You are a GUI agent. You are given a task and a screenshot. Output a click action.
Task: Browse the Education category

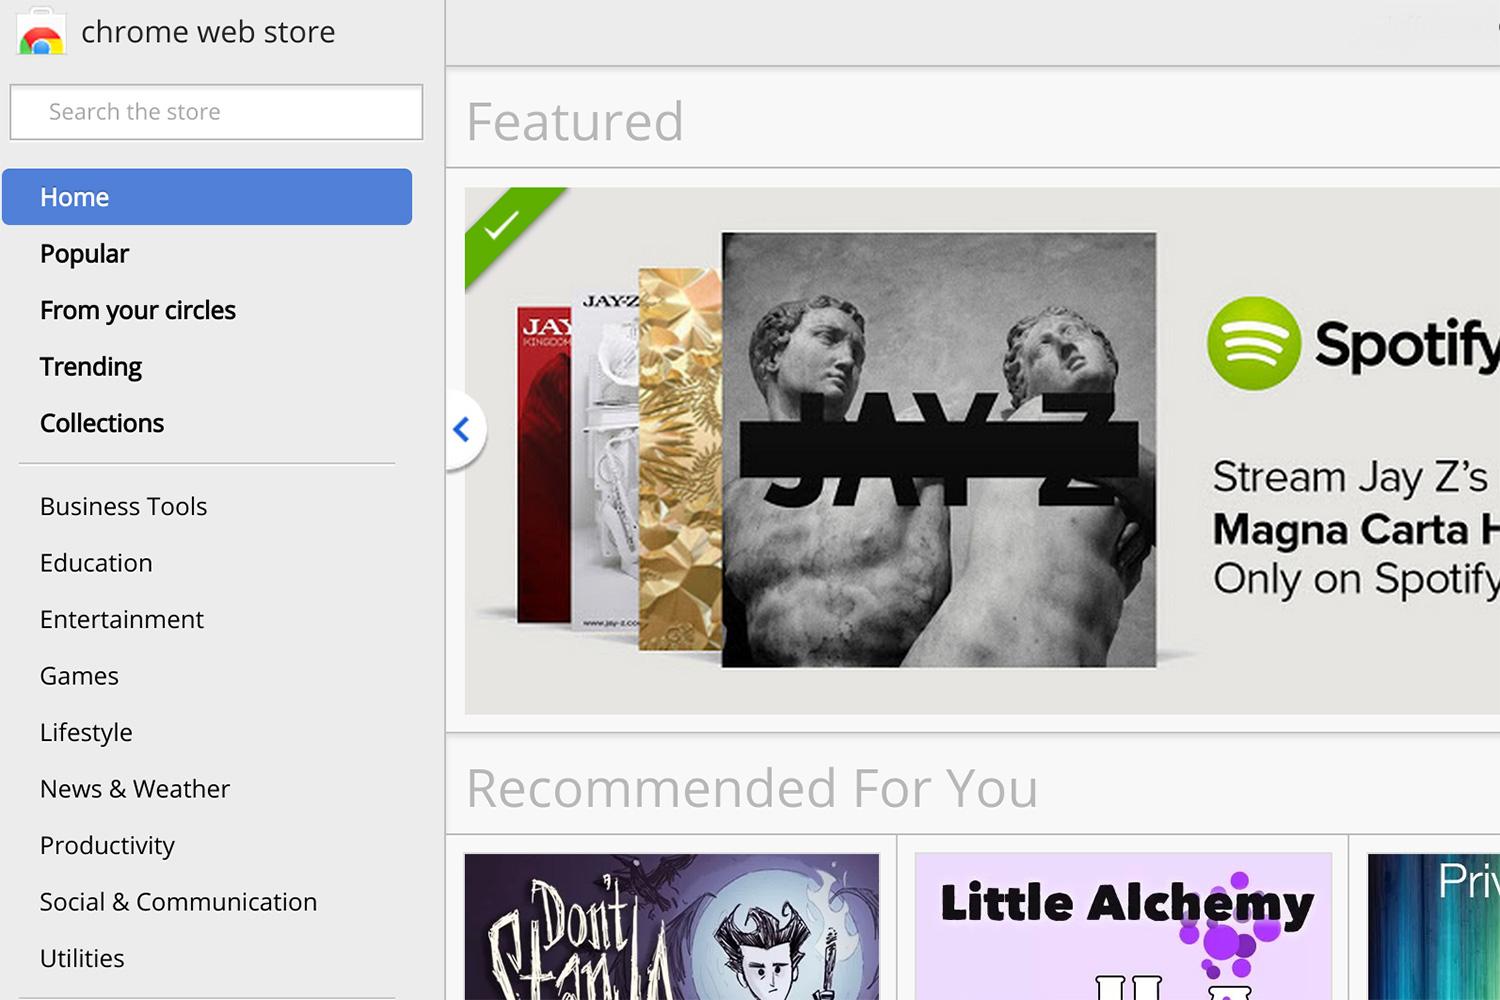click(96, 563)
